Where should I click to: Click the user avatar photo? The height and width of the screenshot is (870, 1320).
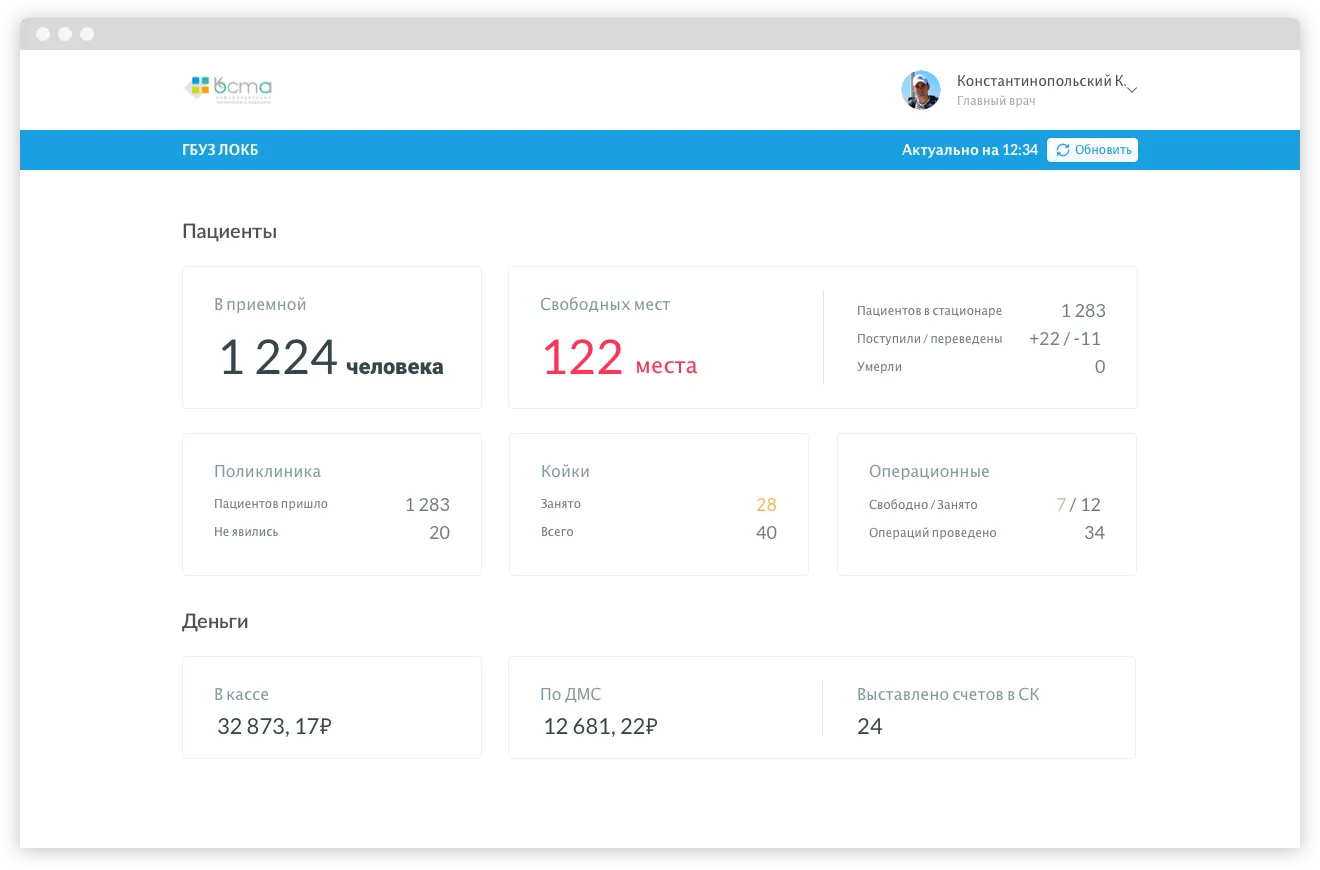pyautogui.click(x=920, y=89)
